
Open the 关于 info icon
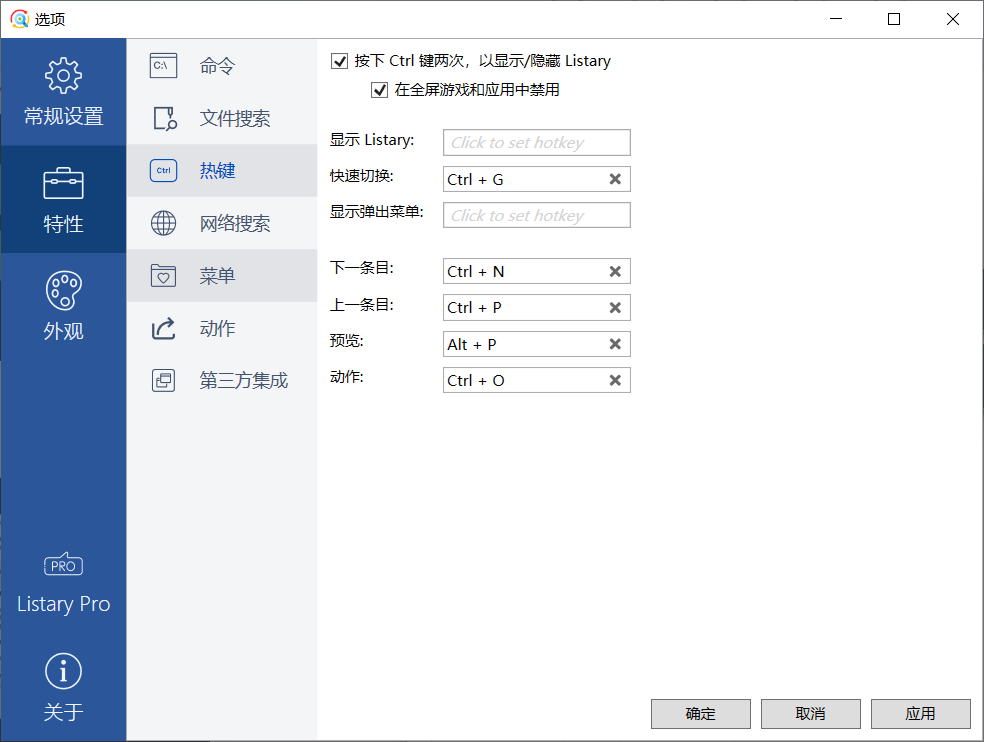63,671
